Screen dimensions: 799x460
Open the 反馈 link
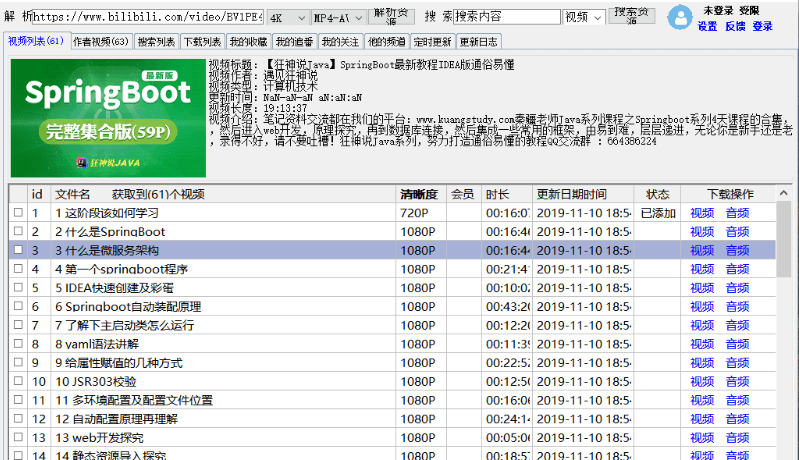point(735,26)
